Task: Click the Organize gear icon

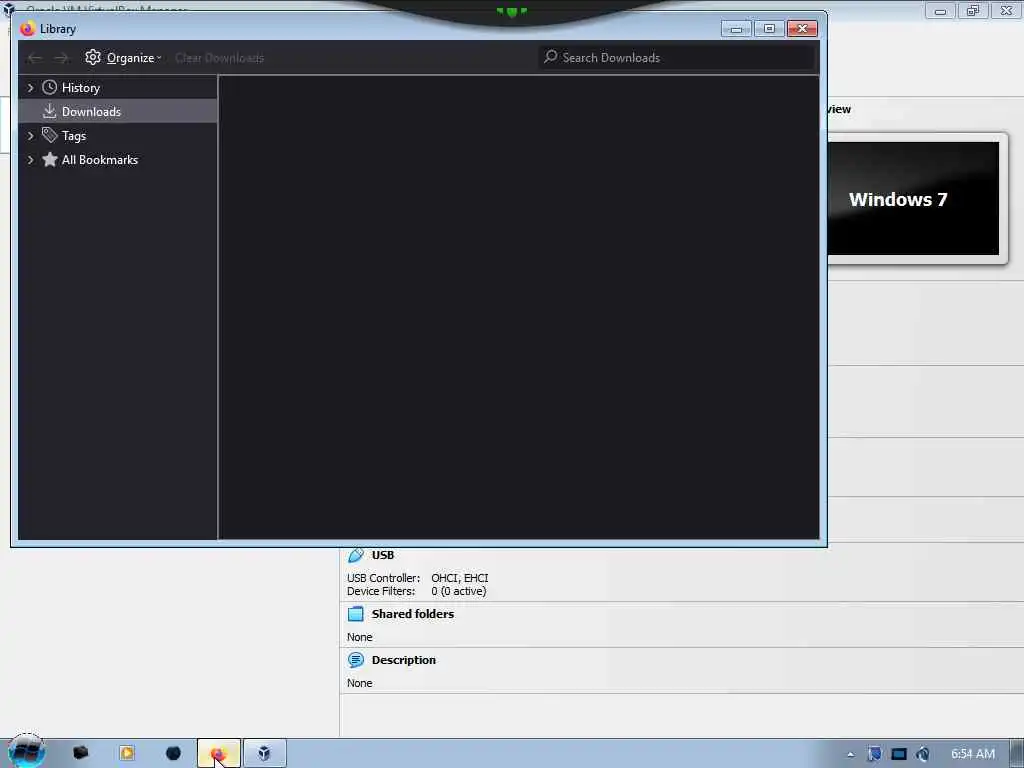Action: tap(93, 57)
